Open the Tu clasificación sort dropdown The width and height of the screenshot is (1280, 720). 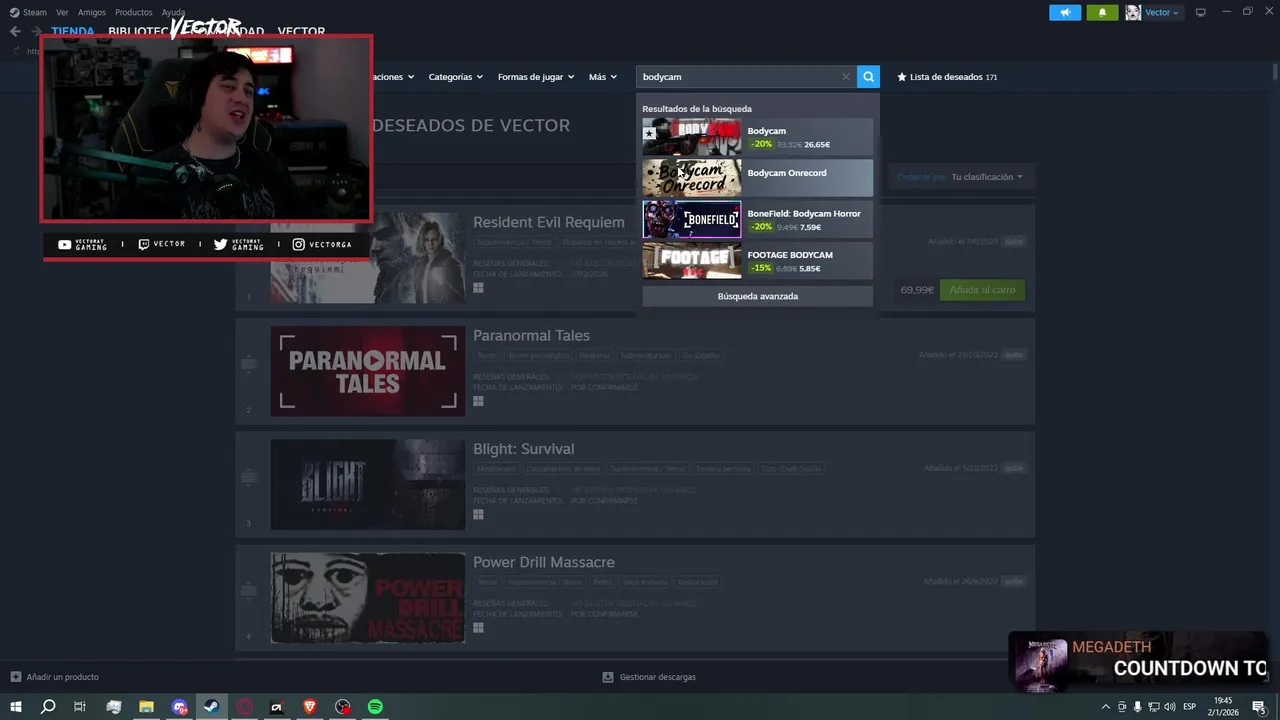(x=987, y=177)
